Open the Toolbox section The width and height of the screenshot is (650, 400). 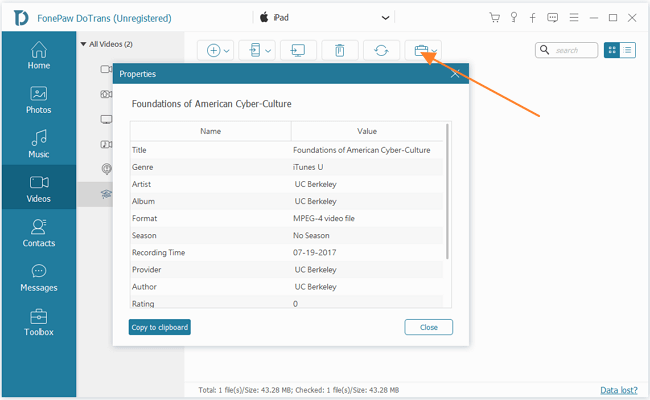(x=39, y=322)
